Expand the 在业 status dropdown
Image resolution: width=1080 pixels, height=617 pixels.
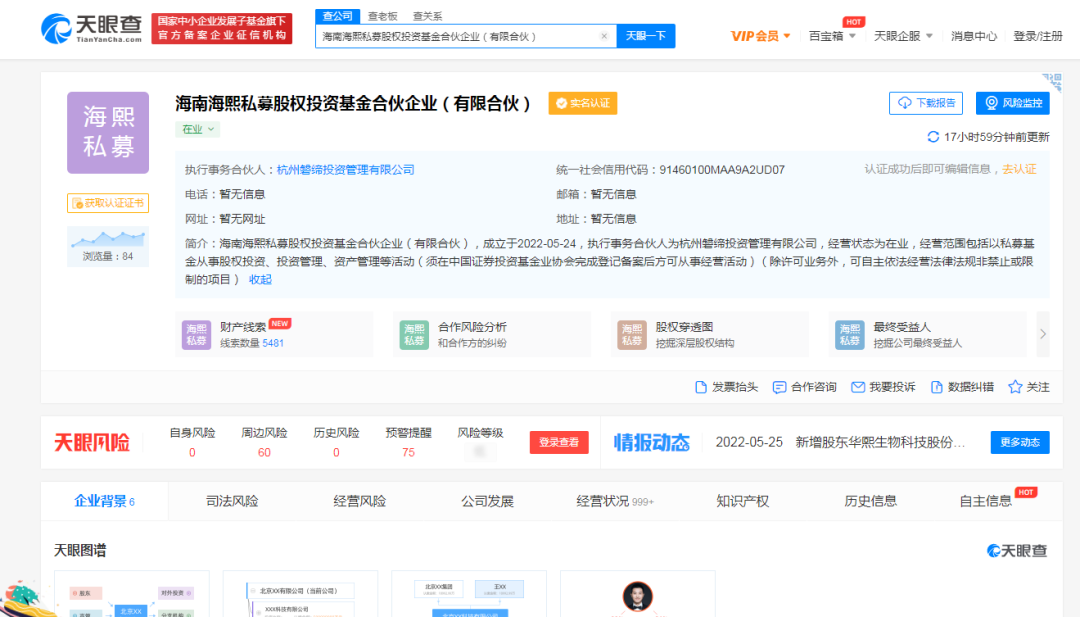(198, 129)
